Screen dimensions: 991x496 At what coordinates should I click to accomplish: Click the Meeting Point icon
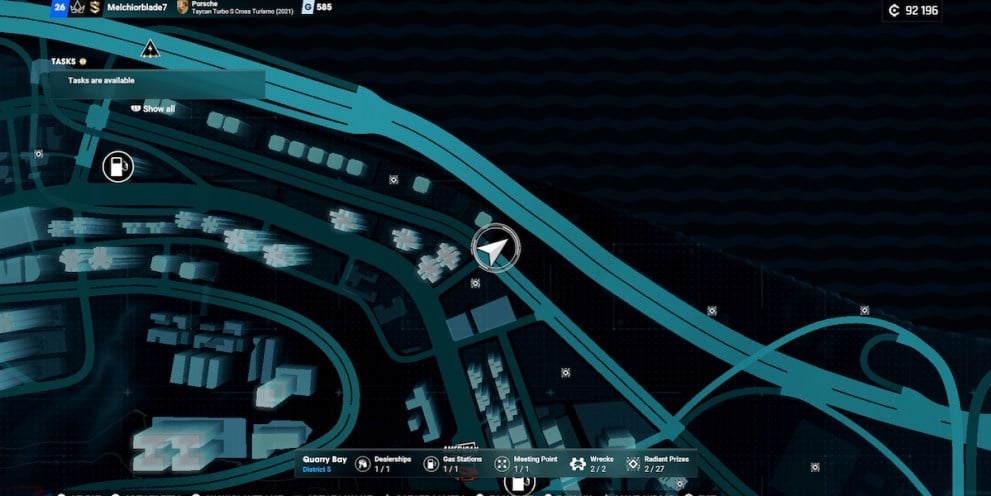[x=501, y=464]
